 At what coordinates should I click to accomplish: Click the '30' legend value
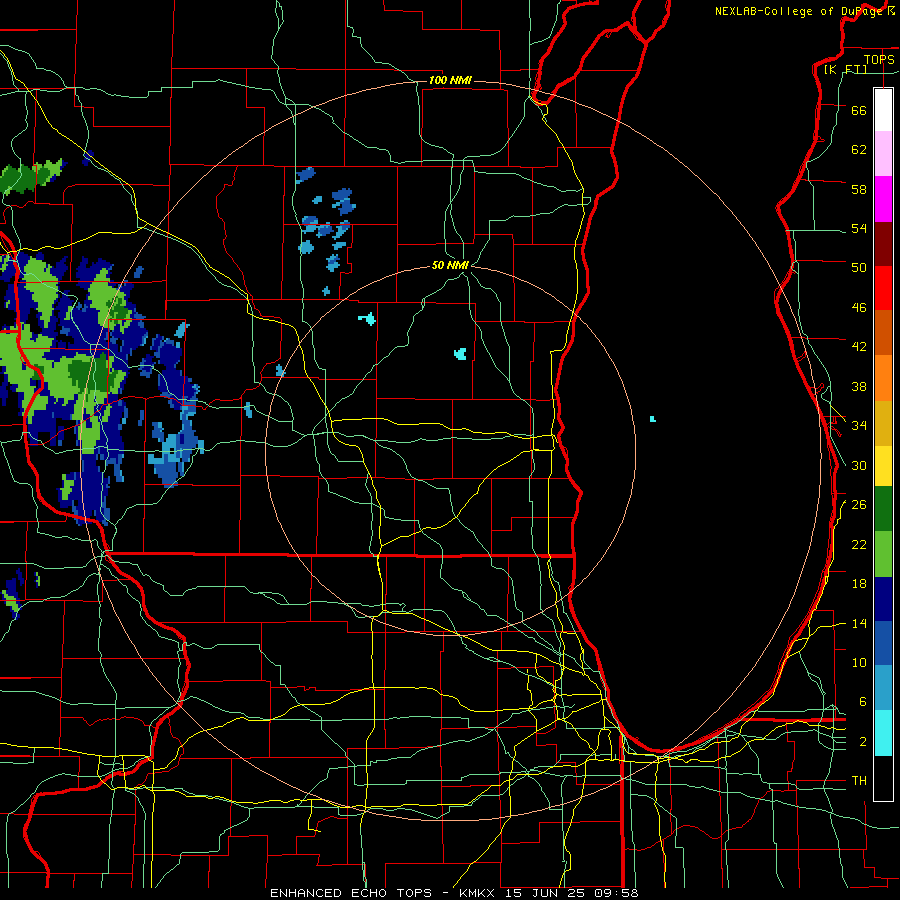(x=859, y=465)
